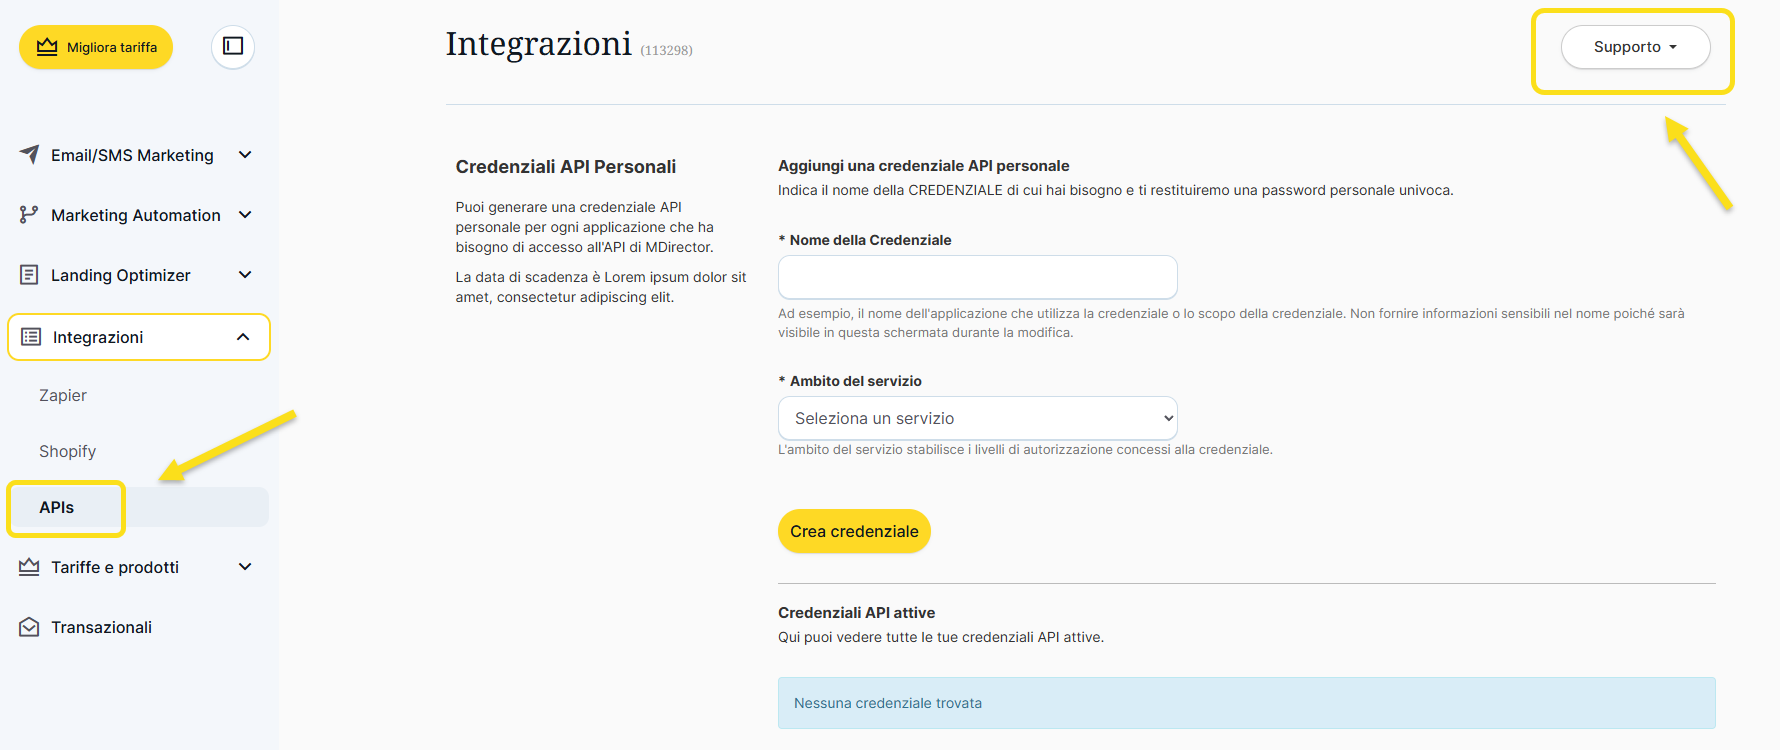
Task: Open the Zapier integration page
Action: coord(63,396)
